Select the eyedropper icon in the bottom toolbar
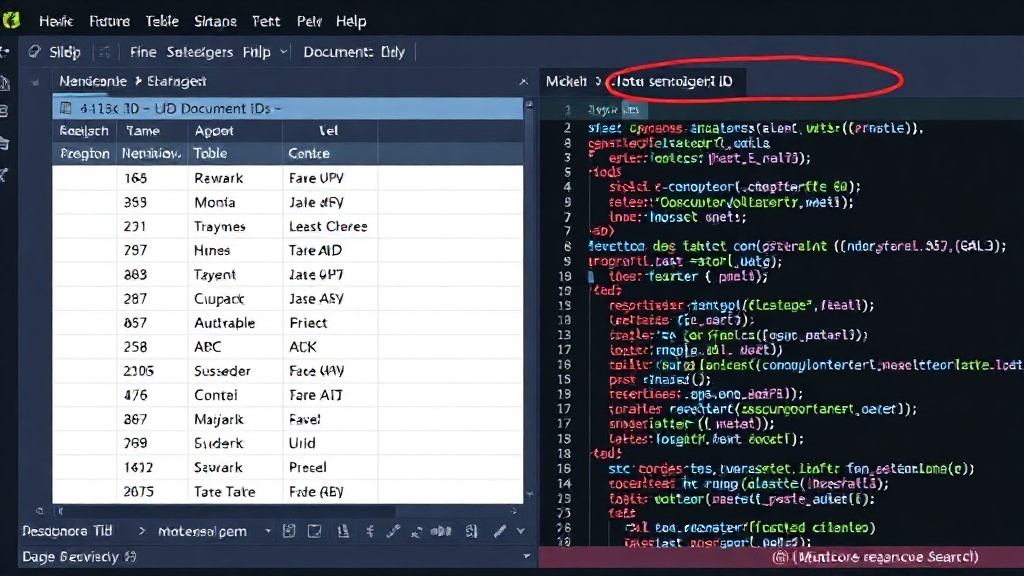 pos(393,532)
